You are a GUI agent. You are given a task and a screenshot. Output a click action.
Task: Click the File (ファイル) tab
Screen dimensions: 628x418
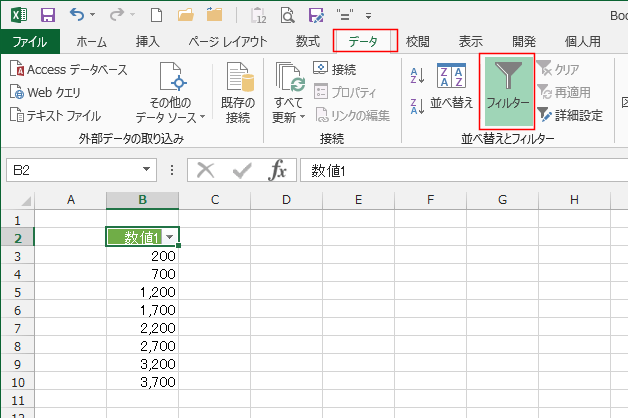coord(30,42)
